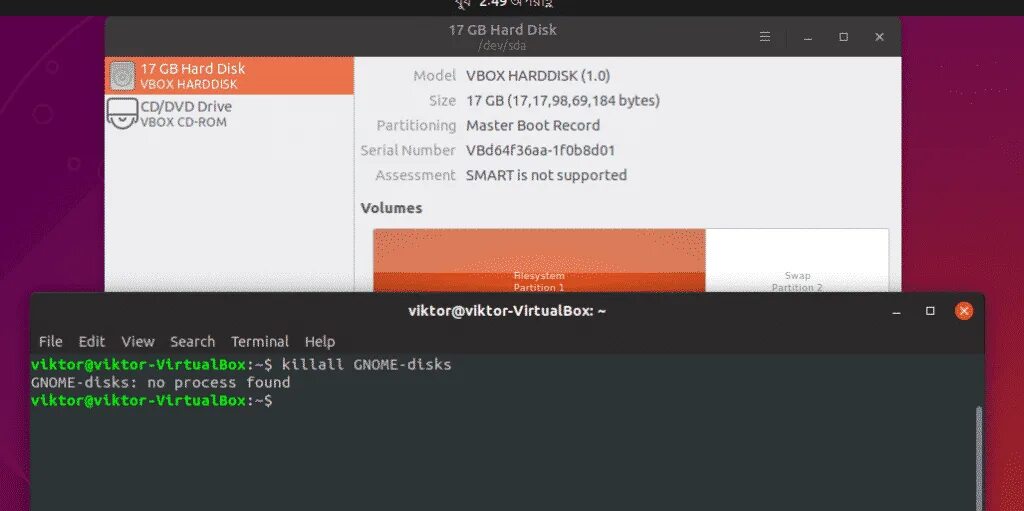Close the terminal with the orange button
Screen dimensions: 1024x511
[964, 311]
